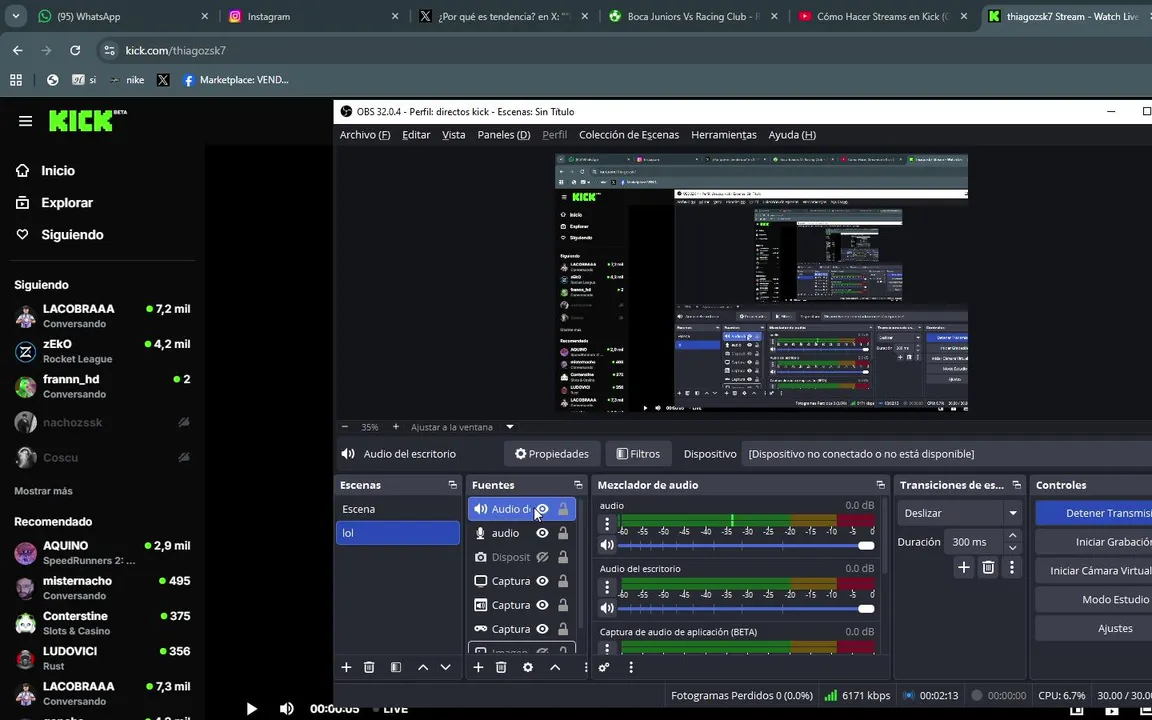This screenshot has width=1152, height=720.
Task: Start recording with Iniciar Grabación
Action: [1094, 541]
